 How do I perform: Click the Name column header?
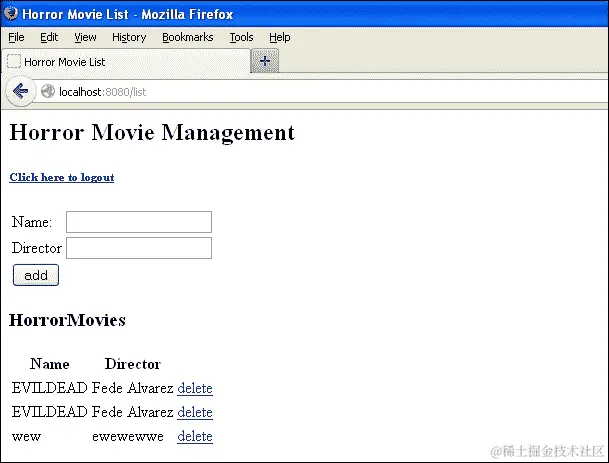[x=50, y=364]
